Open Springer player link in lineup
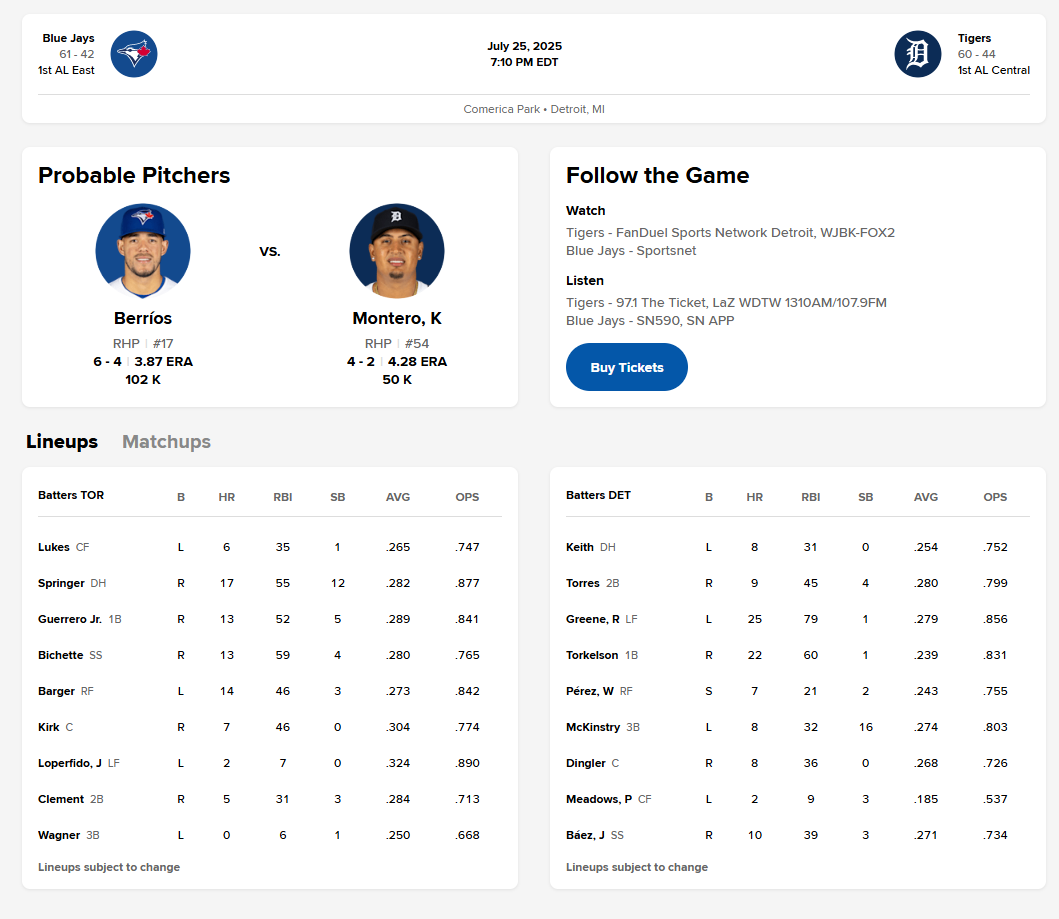Image resolution: width=1059 pixels, height=919 pixels. point(62,583)
